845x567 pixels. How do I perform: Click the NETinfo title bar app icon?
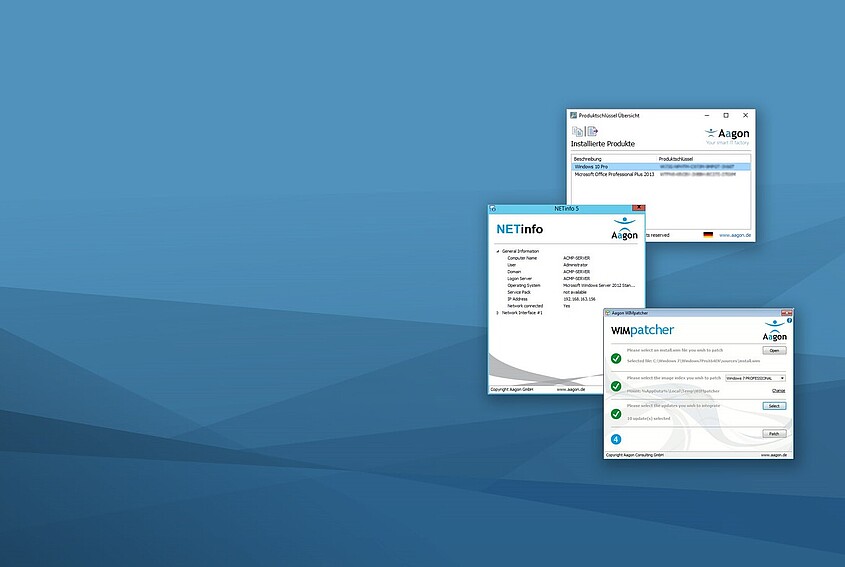[493, 209]
